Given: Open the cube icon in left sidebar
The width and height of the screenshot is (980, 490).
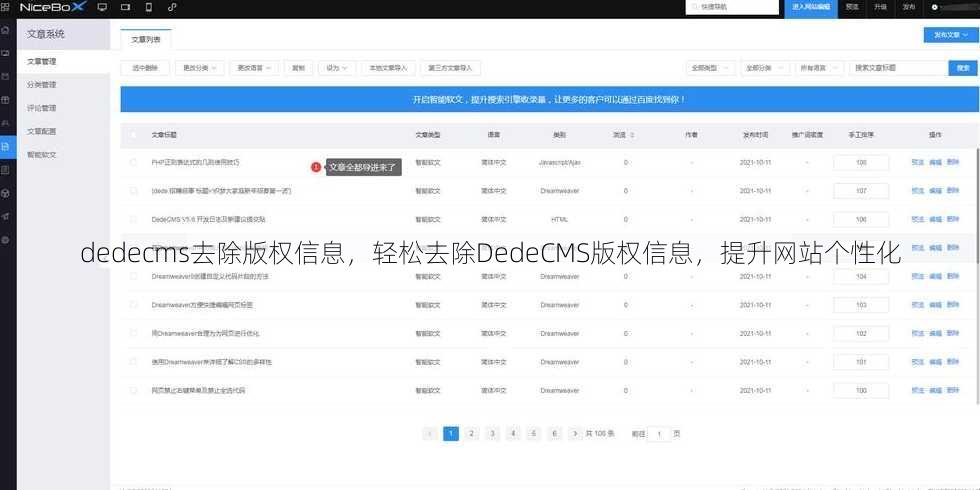Looking at the screenshot, I should [6, 193].
